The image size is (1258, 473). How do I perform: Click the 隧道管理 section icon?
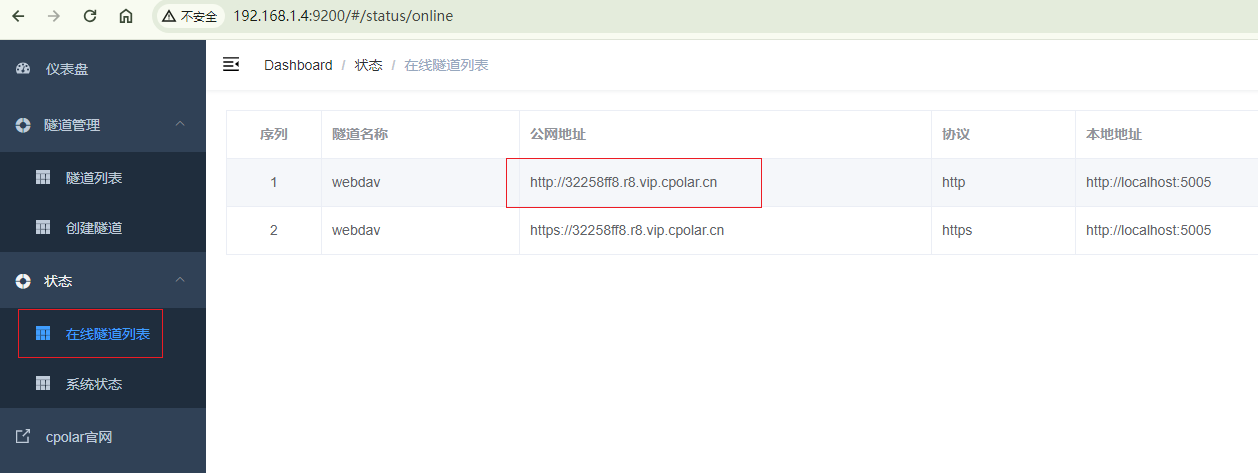pyautogui.click(x=23, y=125)
